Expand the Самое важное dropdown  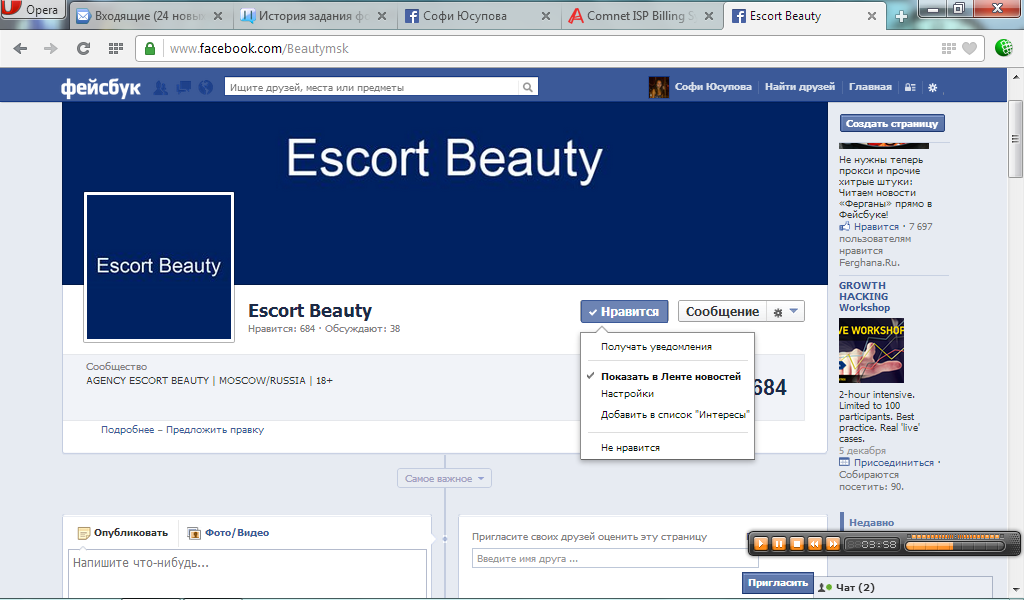[444, 479]
